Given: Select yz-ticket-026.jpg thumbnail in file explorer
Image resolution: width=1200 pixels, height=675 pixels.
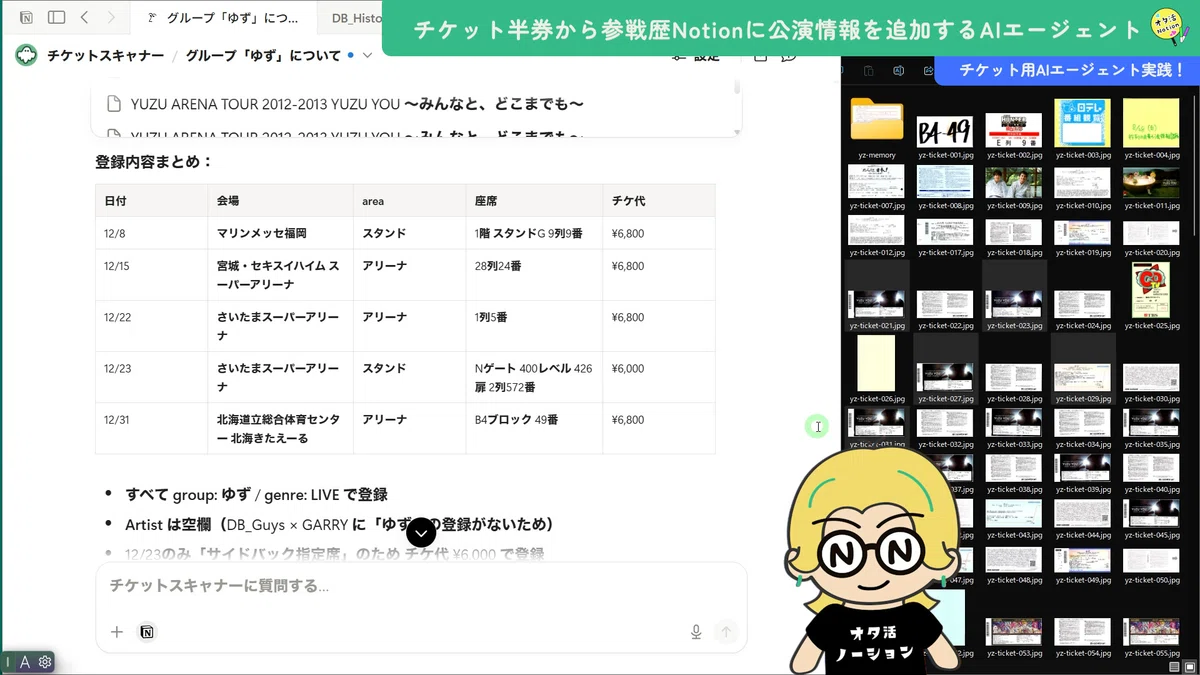Looking at the screenshot, I should 876,362.
